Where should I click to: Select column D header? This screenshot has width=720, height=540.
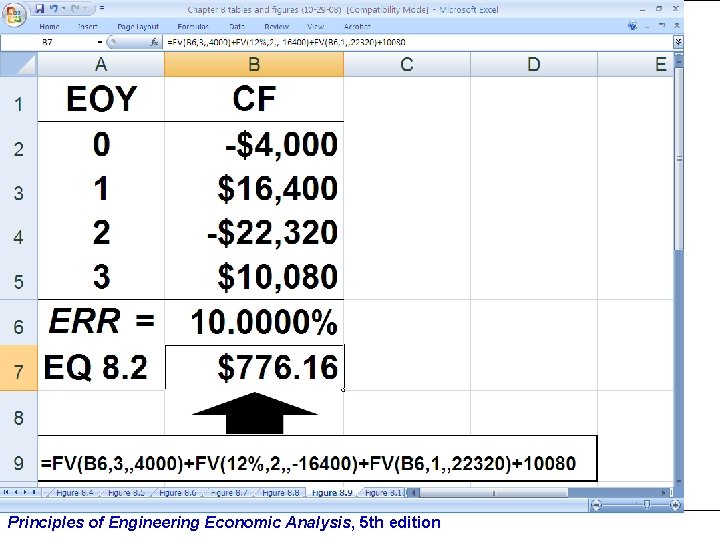pos(534,64)
